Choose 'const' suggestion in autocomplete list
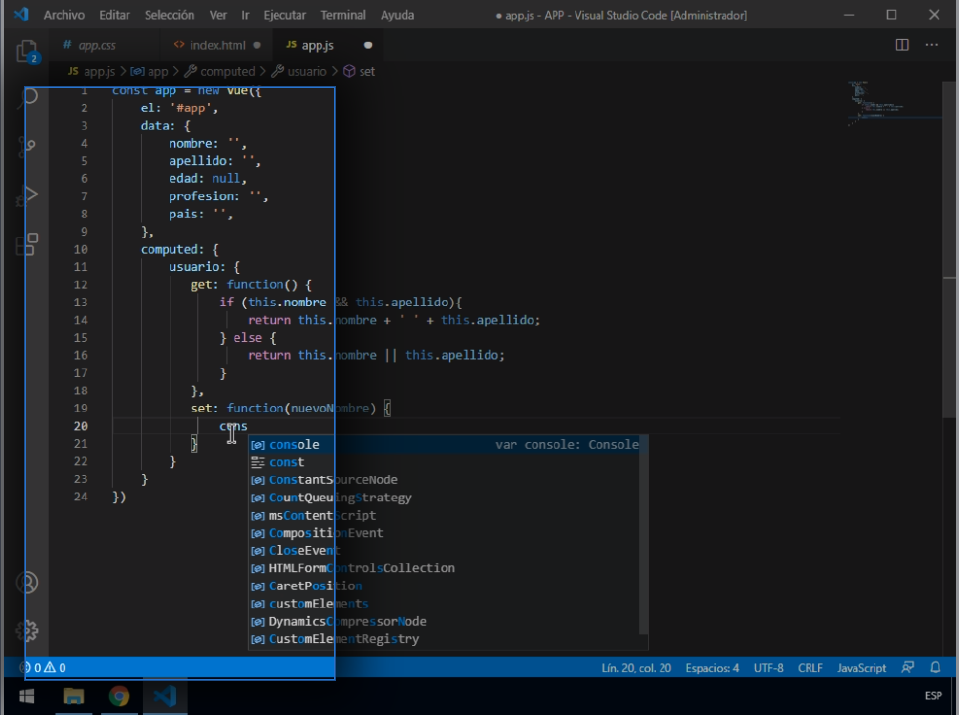The height and width of the screenshot is (715, 959). pos(286,462)
